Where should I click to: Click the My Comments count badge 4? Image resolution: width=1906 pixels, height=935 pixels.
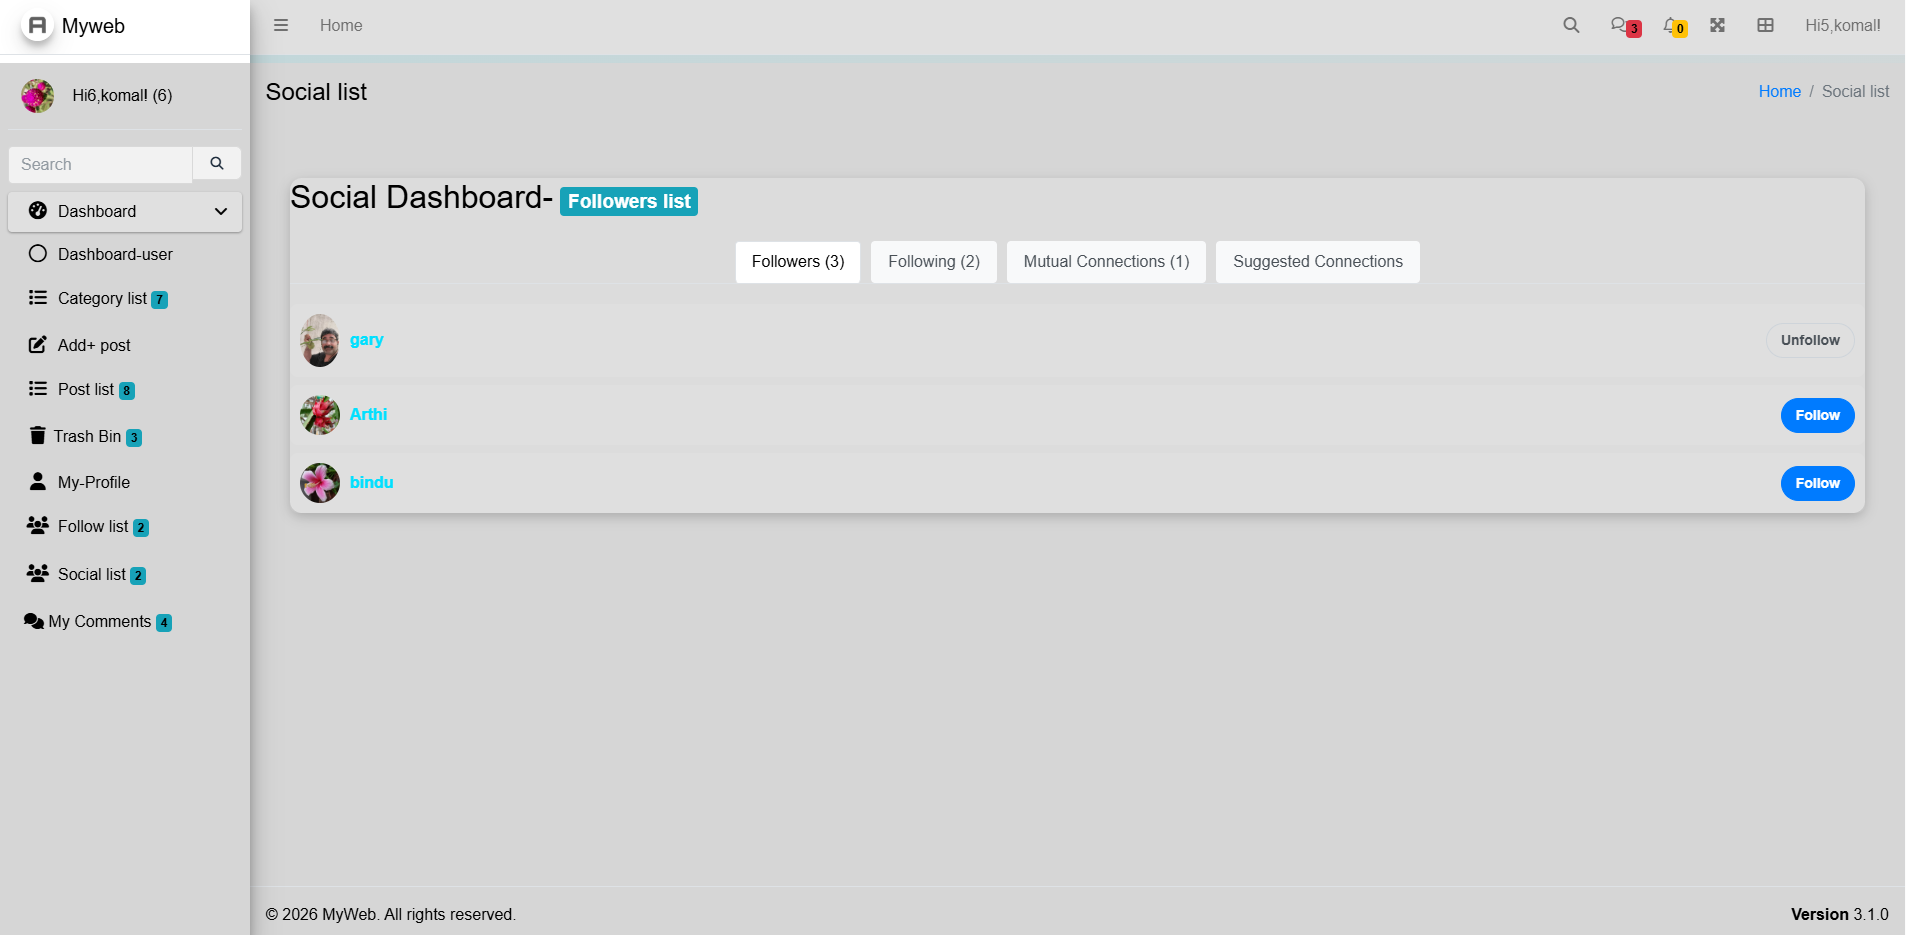[x=164, y=622]
